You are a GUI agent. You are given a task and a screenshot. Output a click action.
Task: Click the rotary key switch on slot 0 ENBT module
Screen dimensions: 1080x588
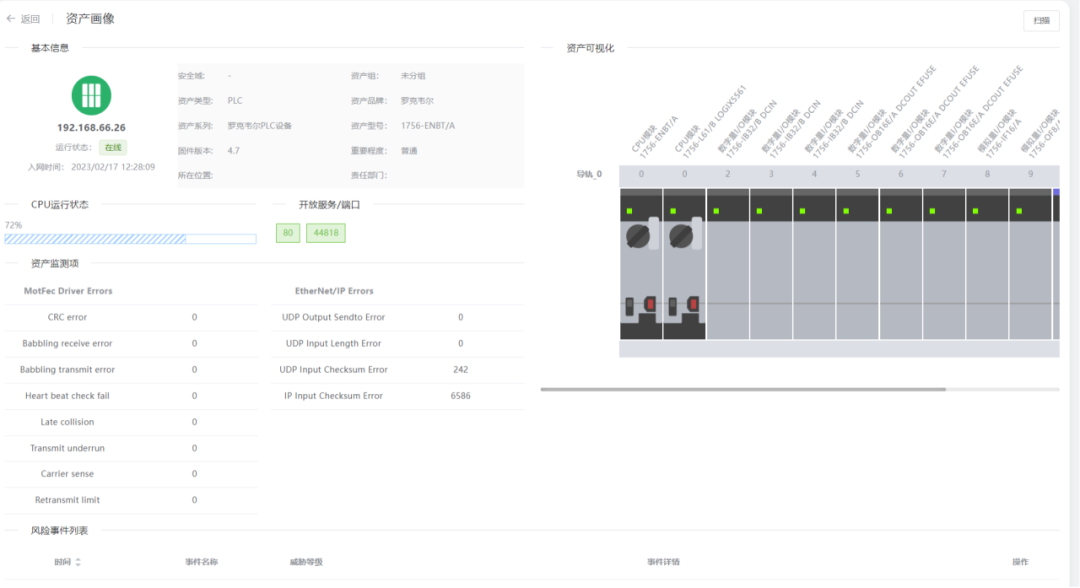point(637,236)
